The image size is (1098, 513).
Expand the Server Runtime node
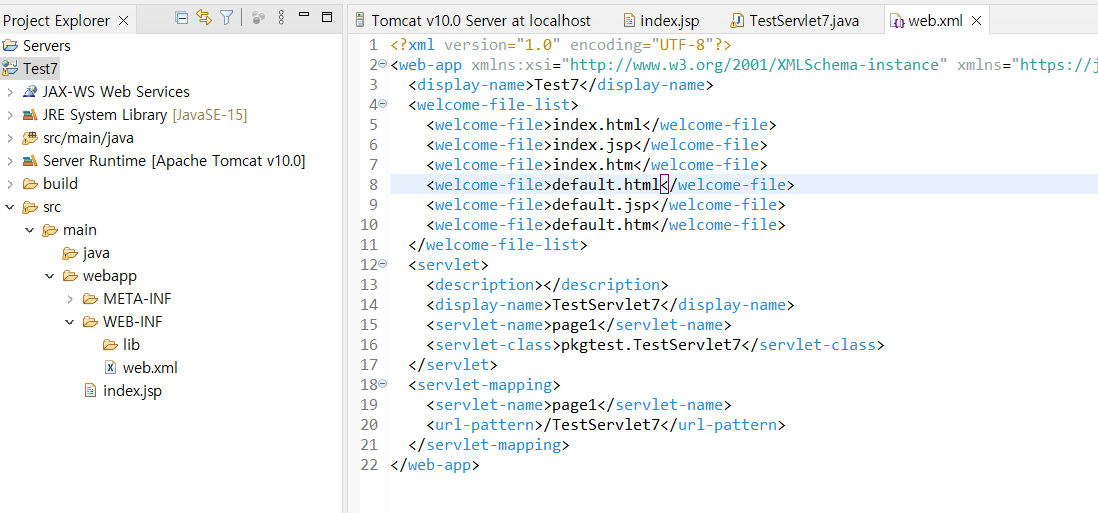tap(10, 161)
